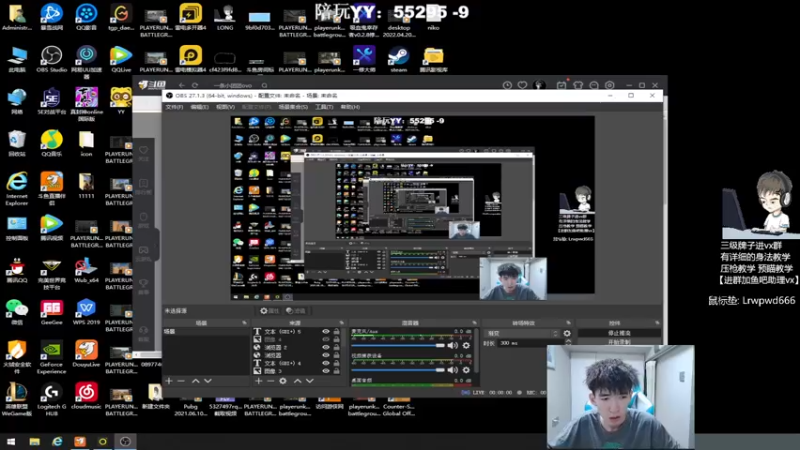Add a source with the Sources plus icon
Screen dimensions: 800x450
pyautogui.click(x=259, y=381)
